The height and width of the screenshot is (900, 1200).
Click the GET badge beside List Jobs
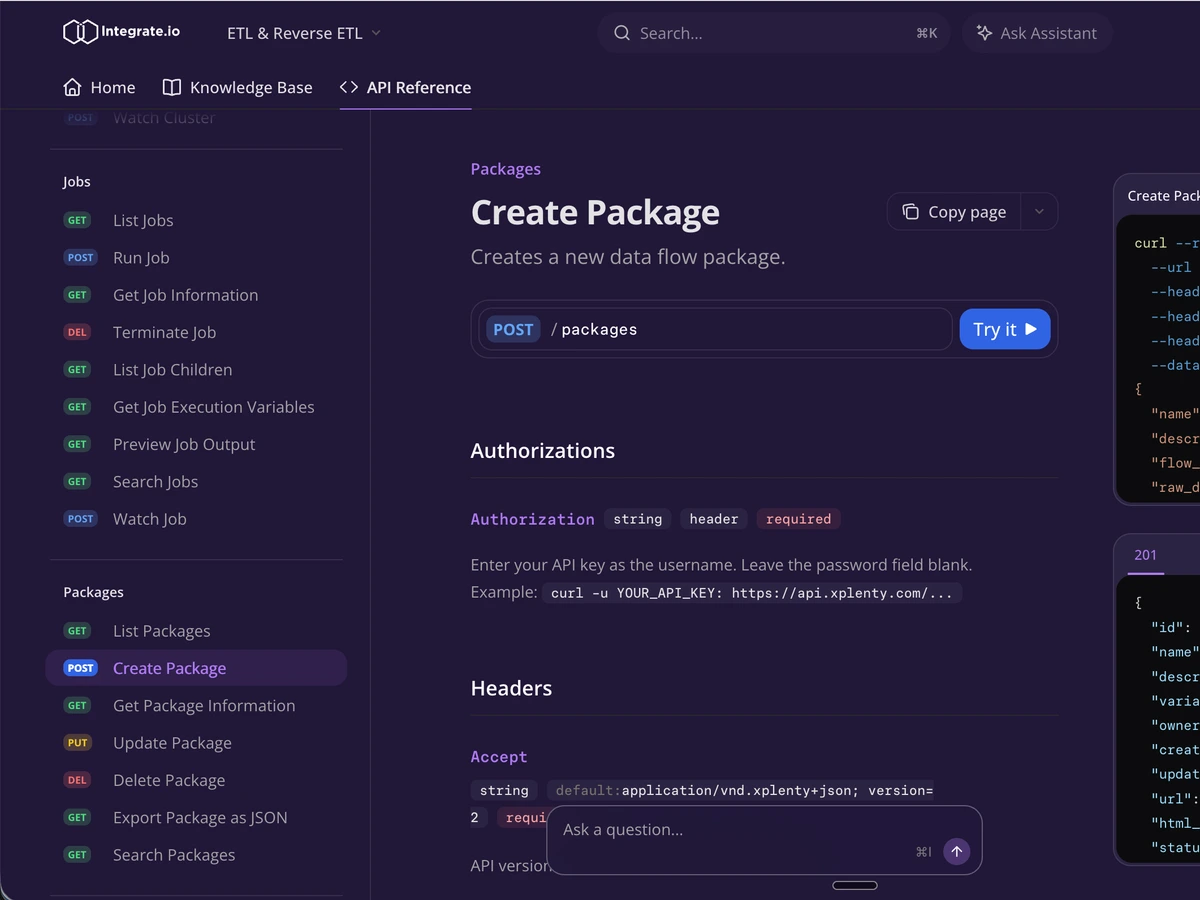[x=78, y=220]
